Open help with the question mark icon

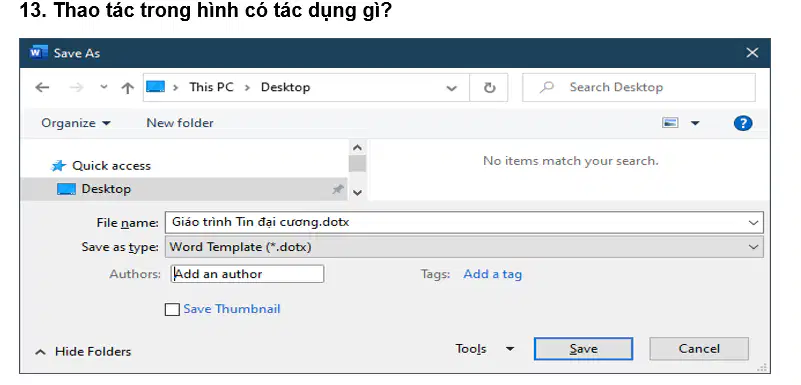click(743, 123)
